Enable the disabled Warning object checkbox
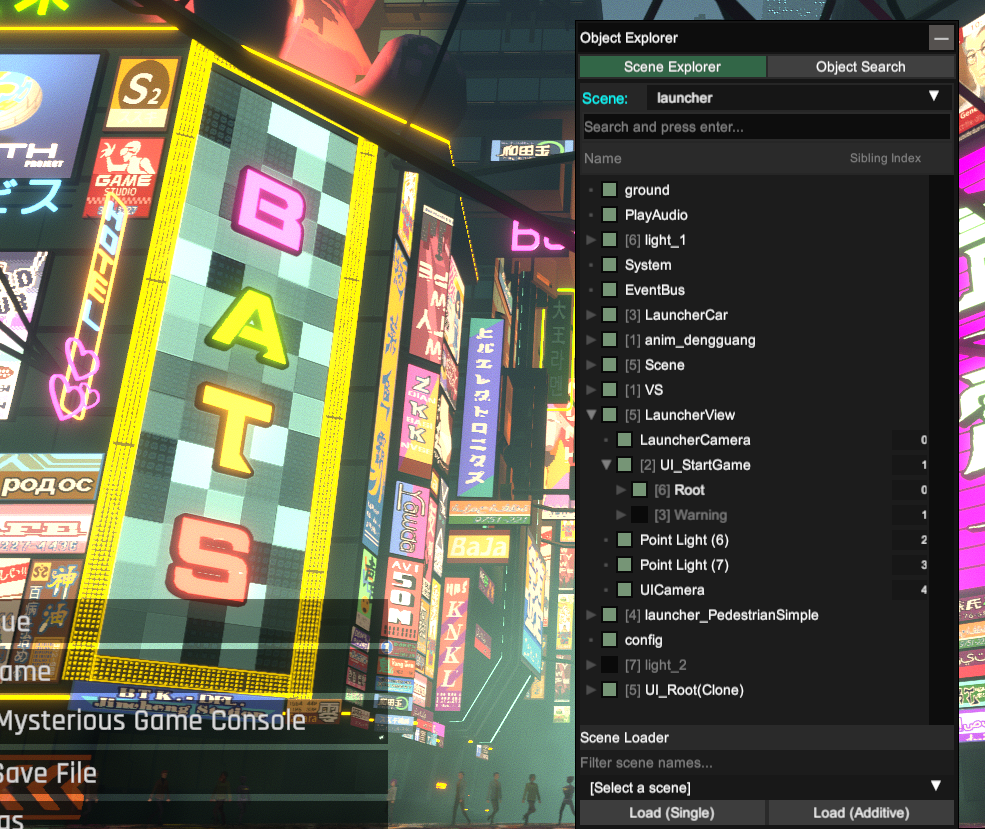This screenshot has width=985, height=829. pos(639,515)
